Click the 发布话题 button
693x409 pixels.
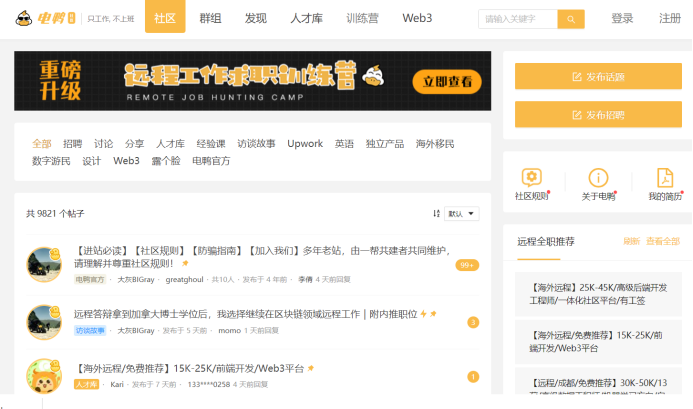[598, 76]
